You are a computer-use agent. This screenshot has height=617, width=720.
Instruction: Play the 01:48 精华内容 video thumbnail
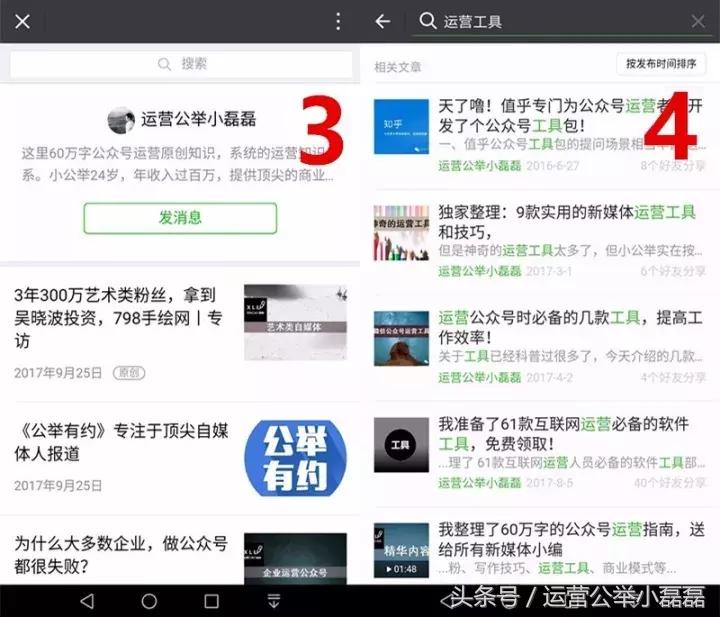tap(401, 550)
